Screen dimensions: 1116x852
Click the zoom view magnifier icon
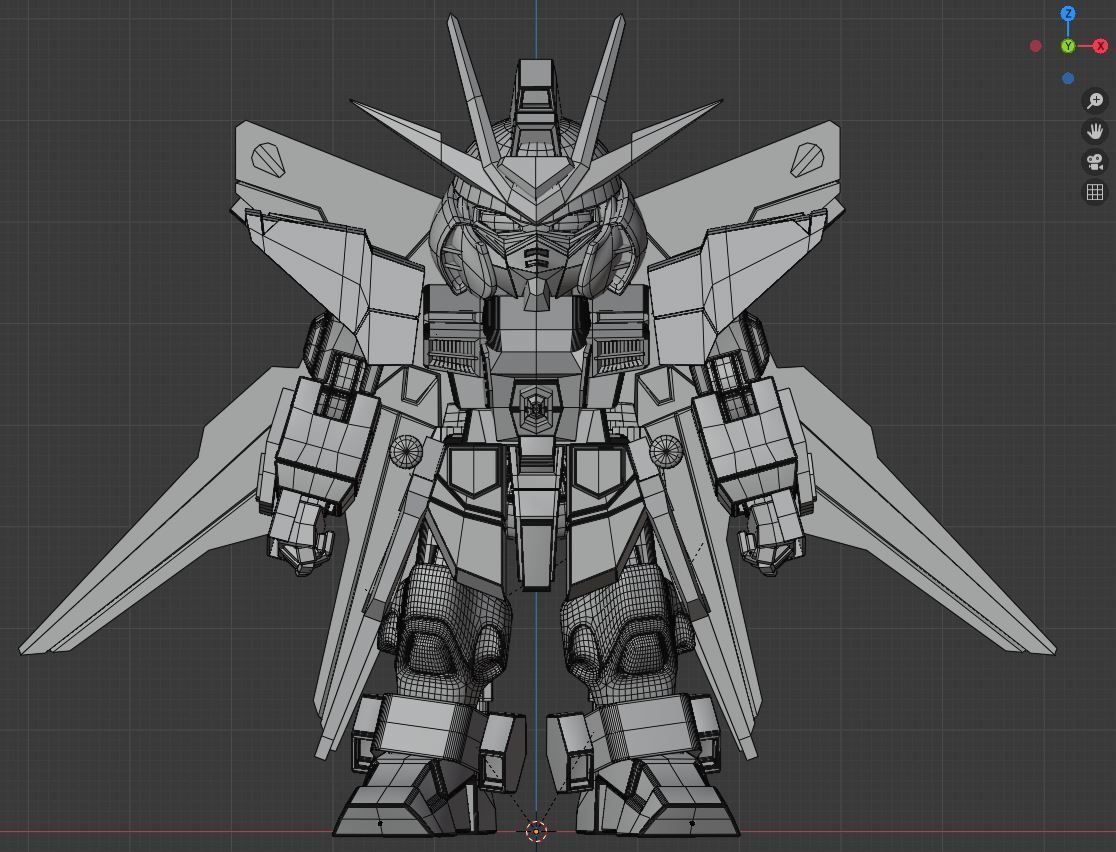click(x=1095, y=101)
